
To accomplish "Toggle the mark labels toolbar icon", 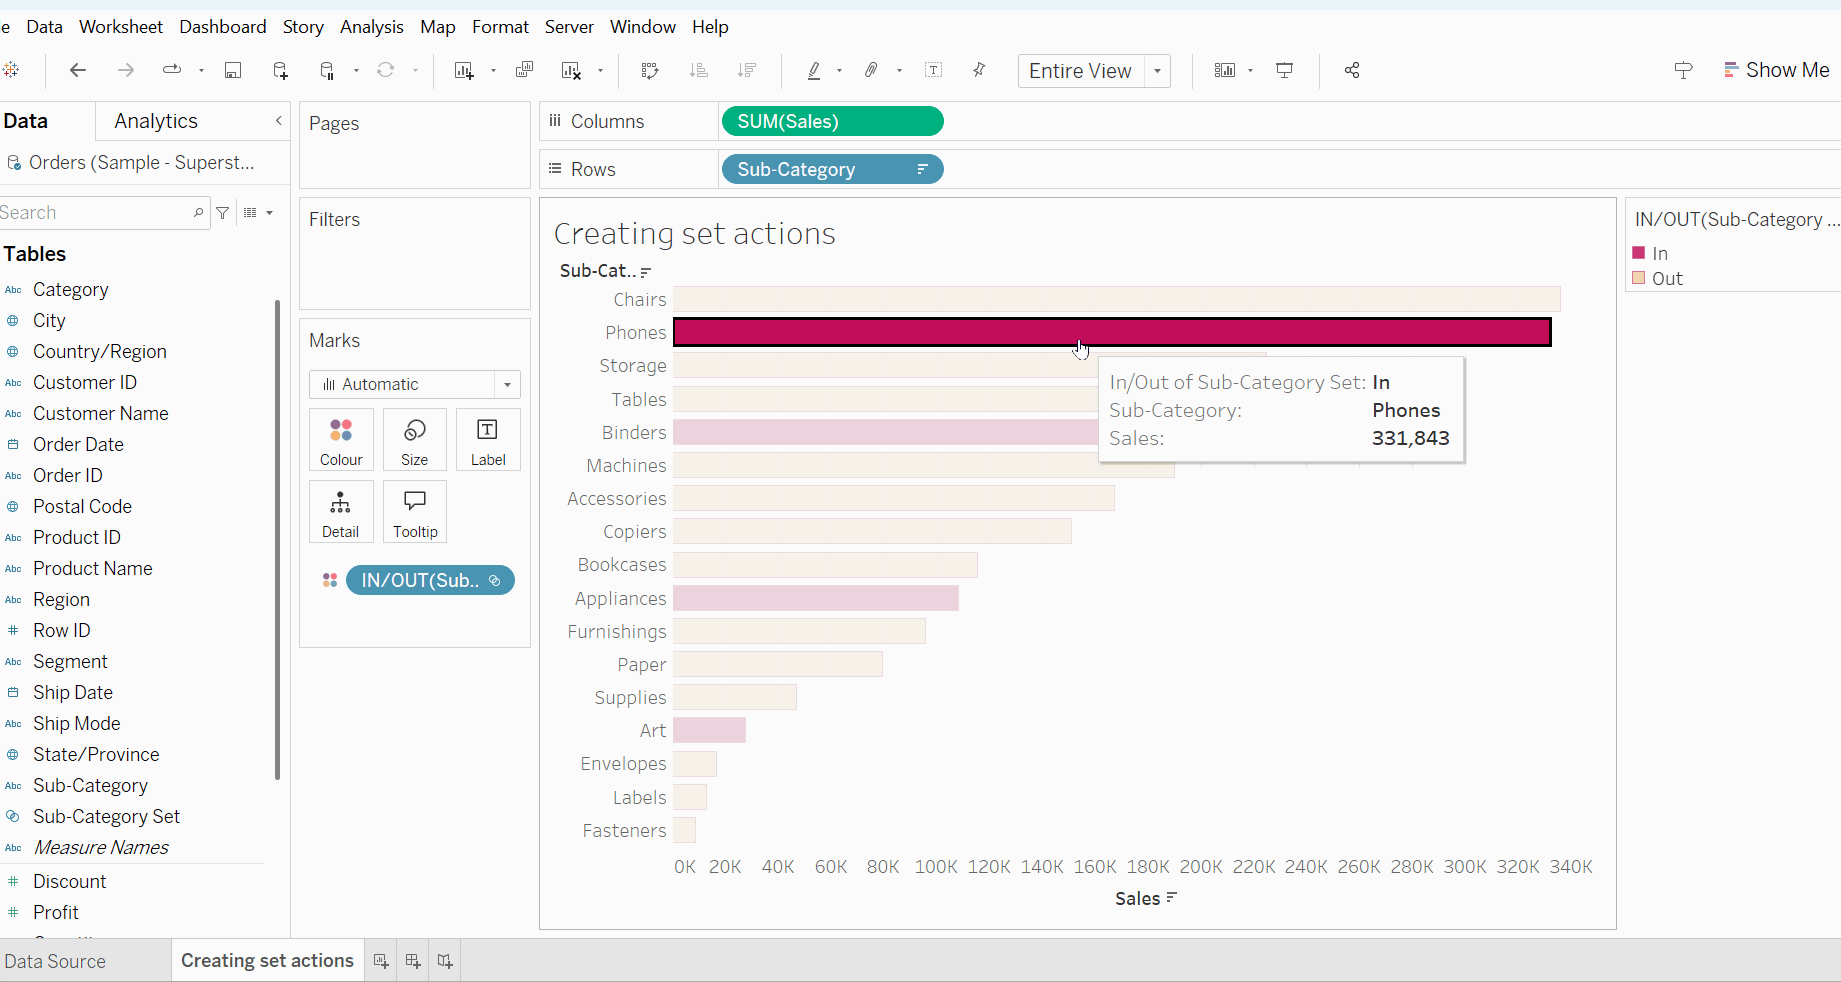I will click(933, 70).
